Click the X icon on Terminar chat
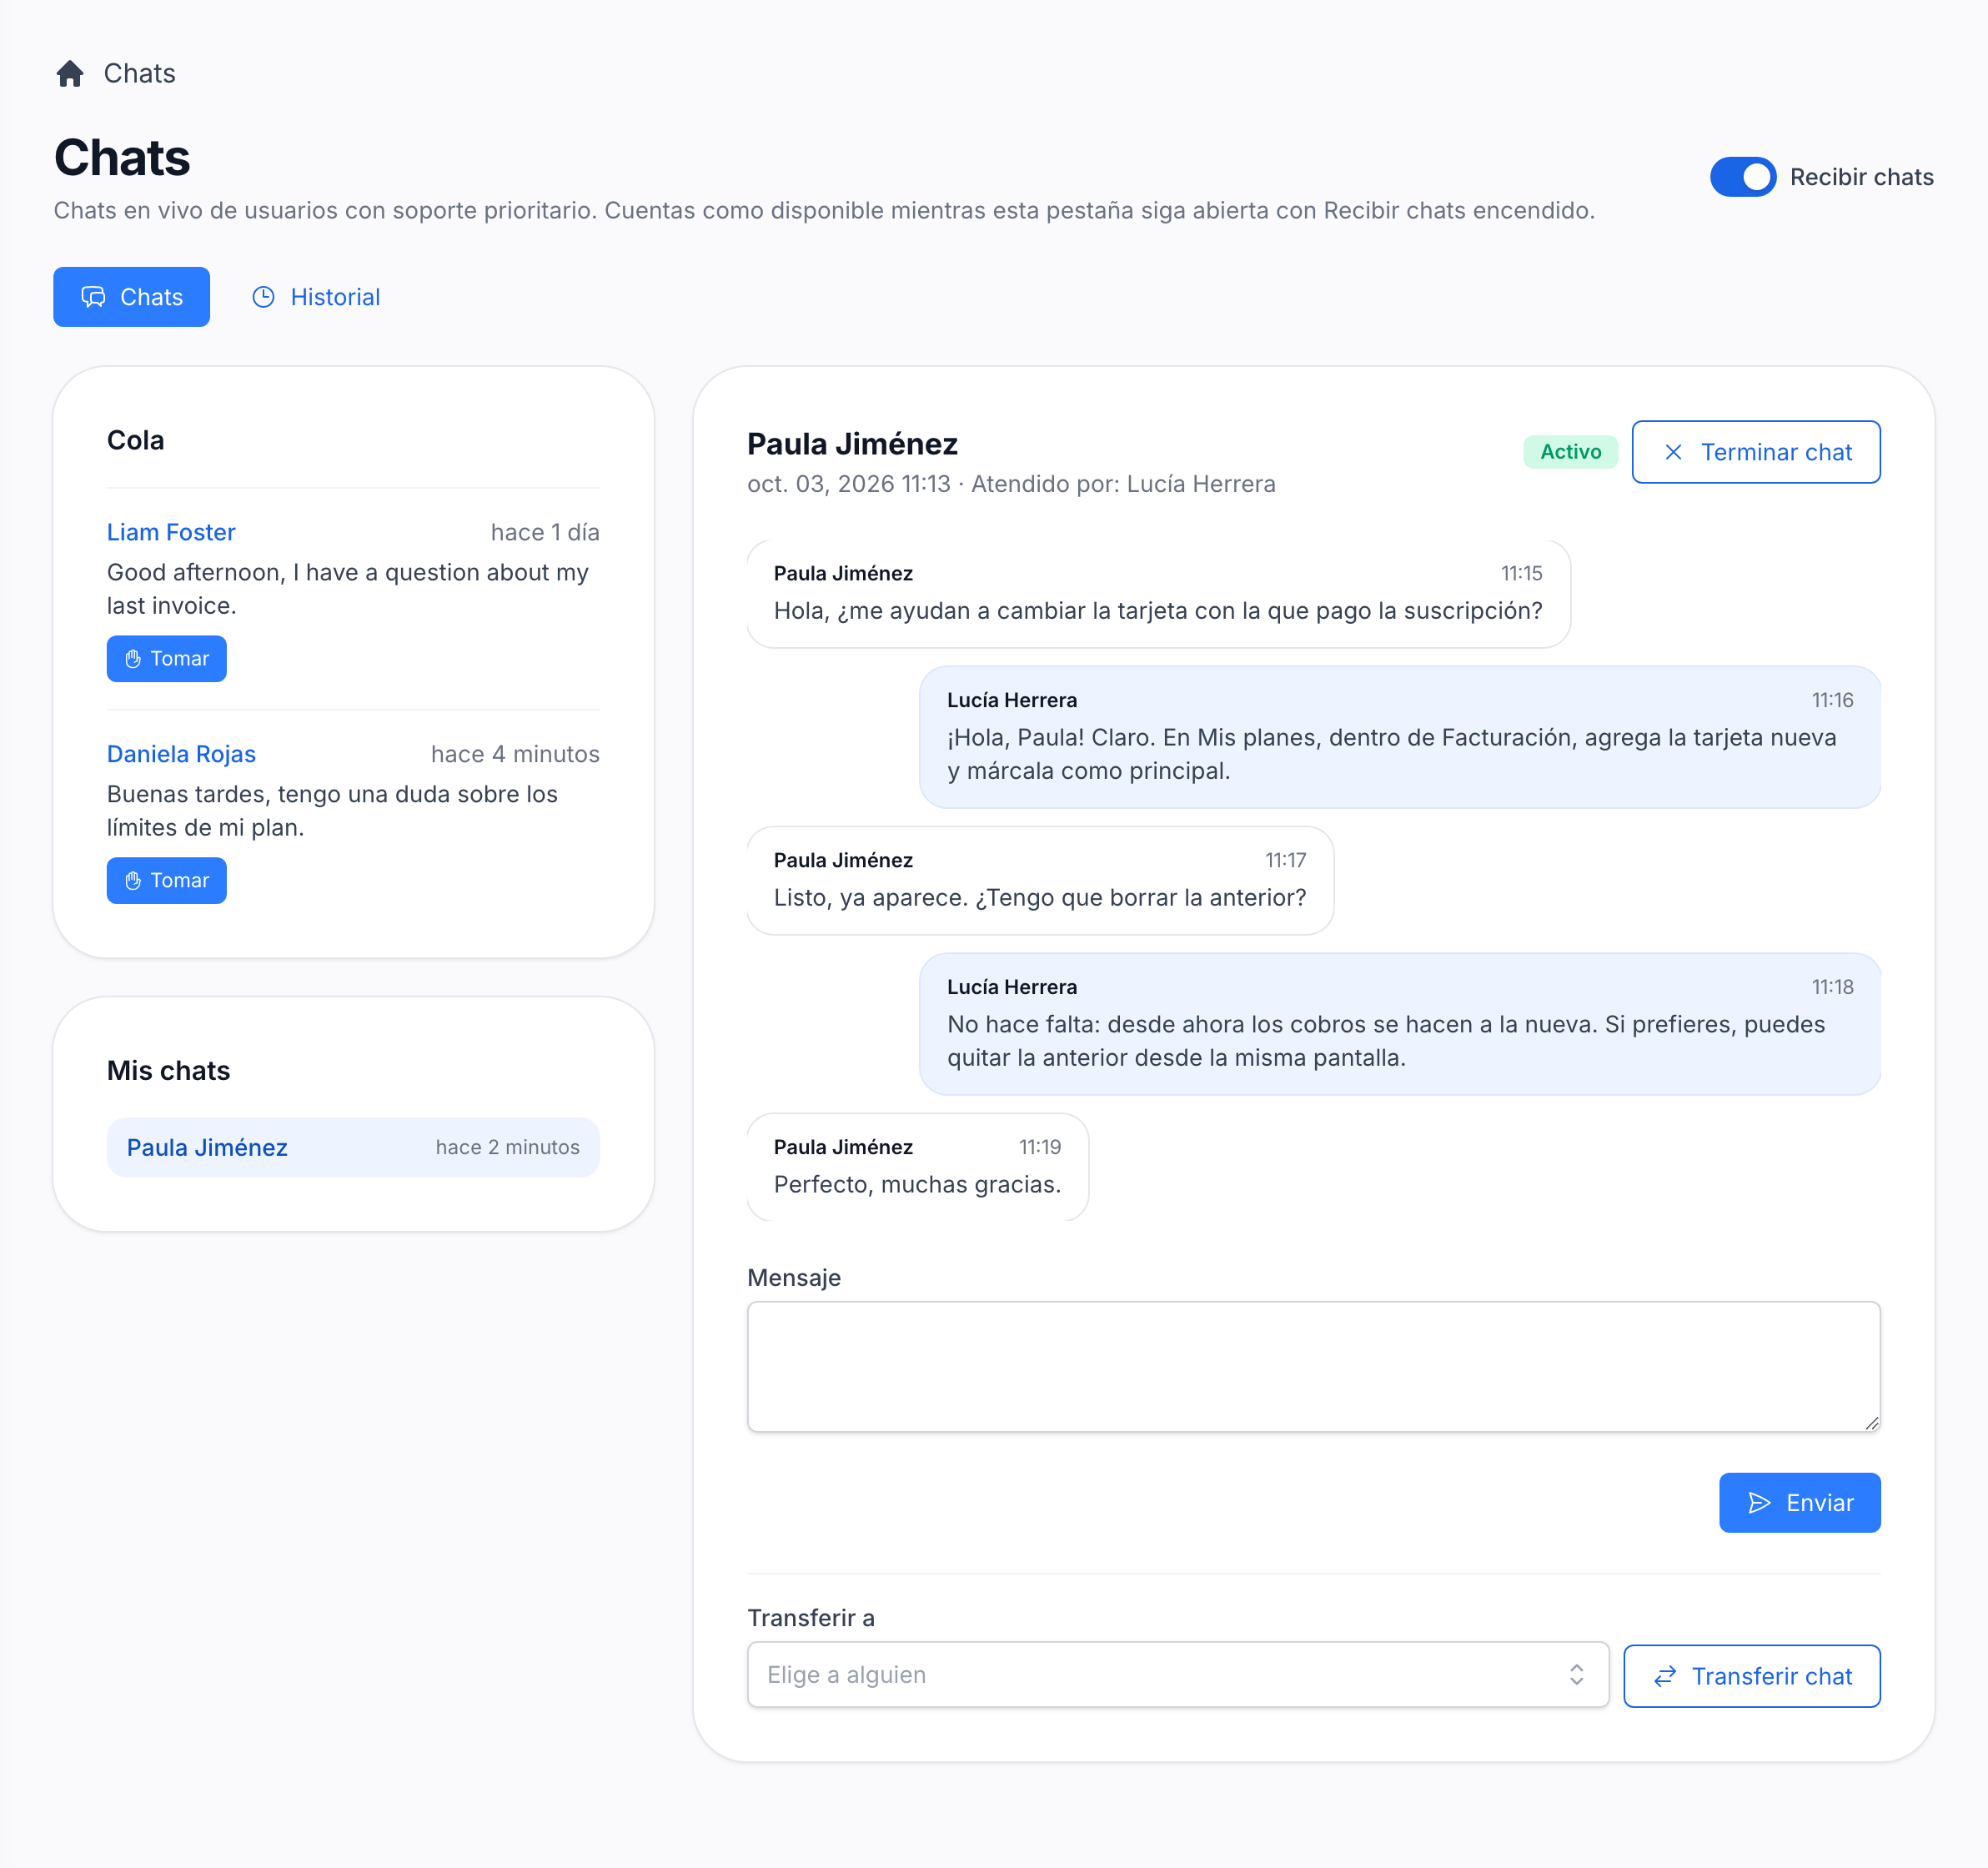This screenshot has width=1988, height=1868. point(1673,452)
